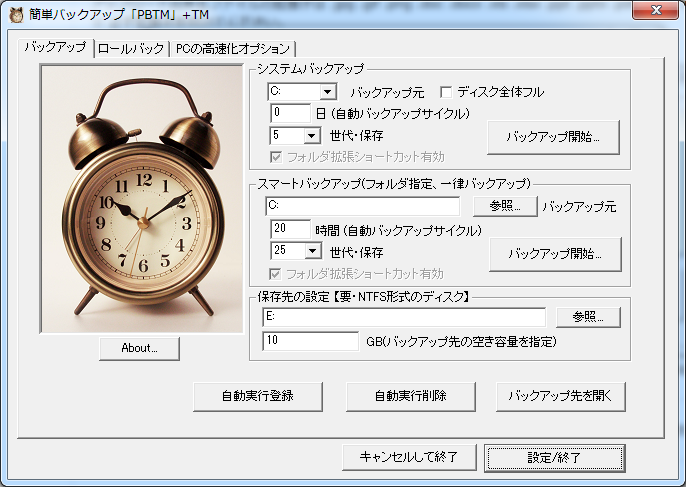Open the C: backup source drive dropdown
This screenshot has height=487, width=686.
[x=310, y=92]
